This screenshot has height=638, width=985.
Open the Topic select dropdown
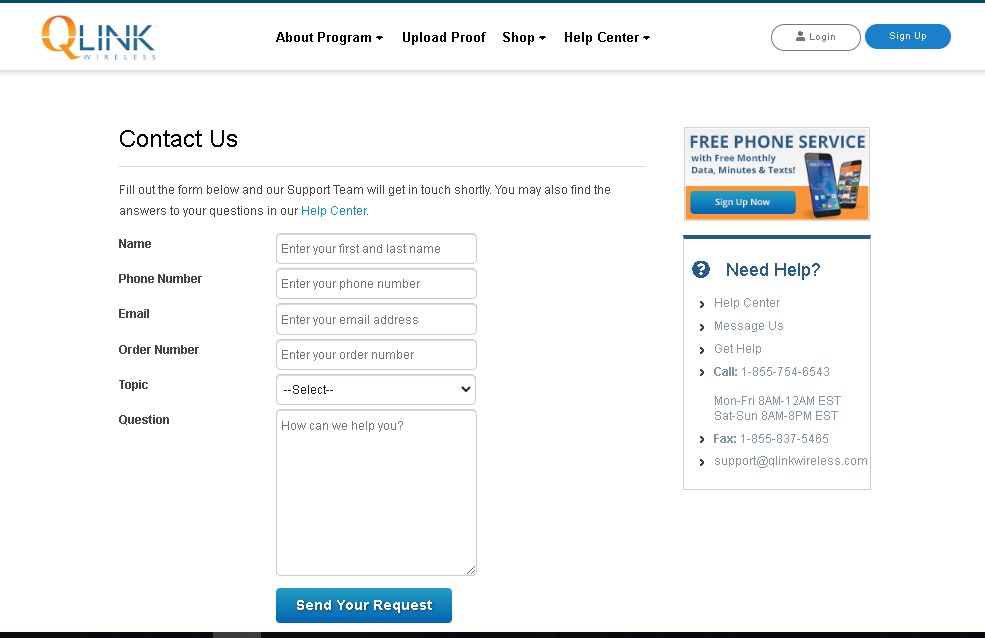pyautogui.click(x=375, y=389)
